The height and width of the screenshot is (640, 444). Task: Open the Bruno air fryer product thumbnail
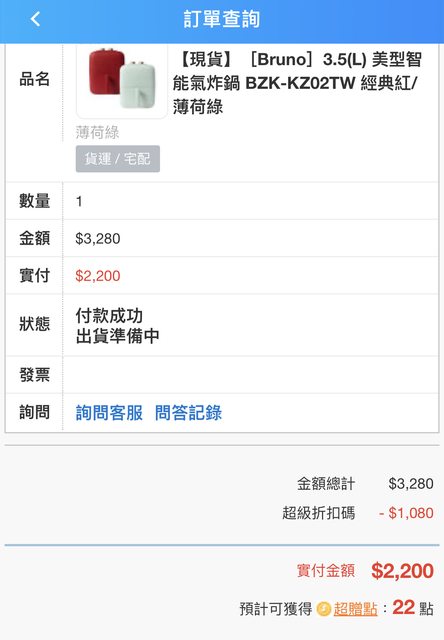pyautogui.click(x=122, y=81)
